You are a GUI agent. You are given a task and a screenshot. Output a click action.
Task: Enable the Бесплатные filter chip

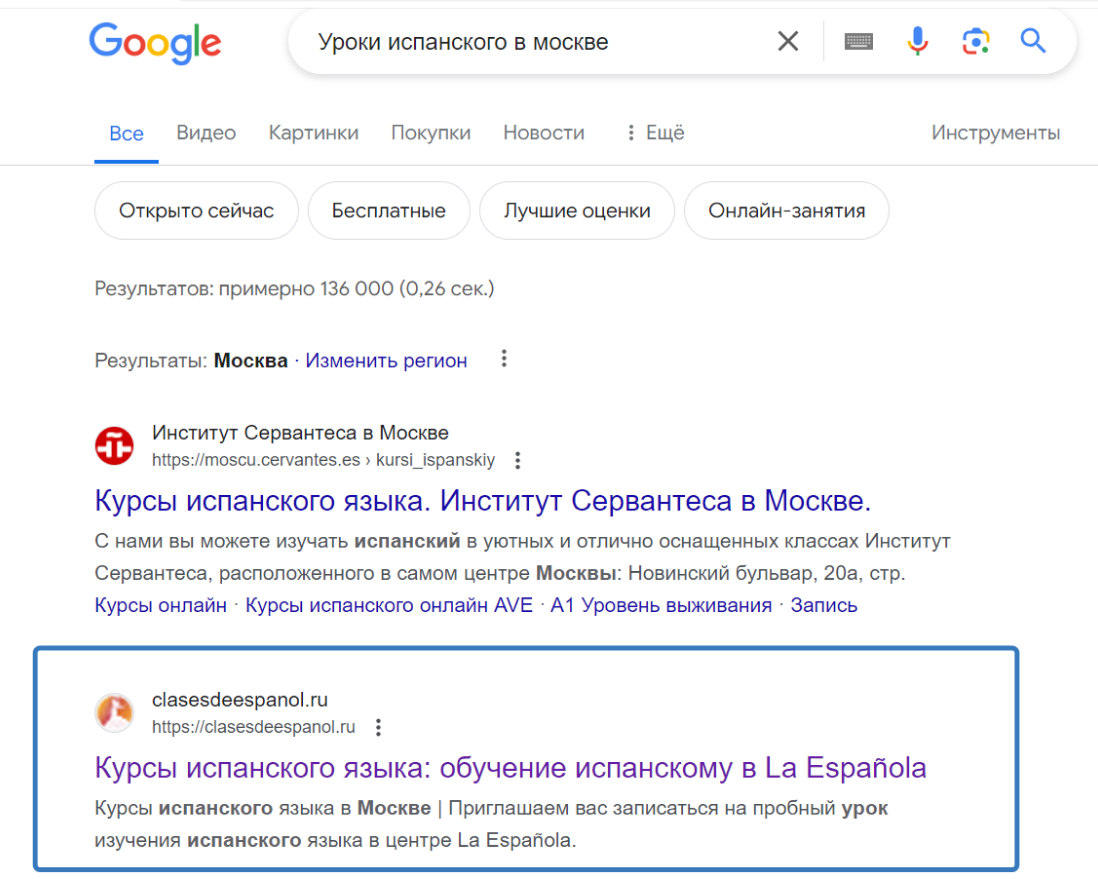point(389,210)
